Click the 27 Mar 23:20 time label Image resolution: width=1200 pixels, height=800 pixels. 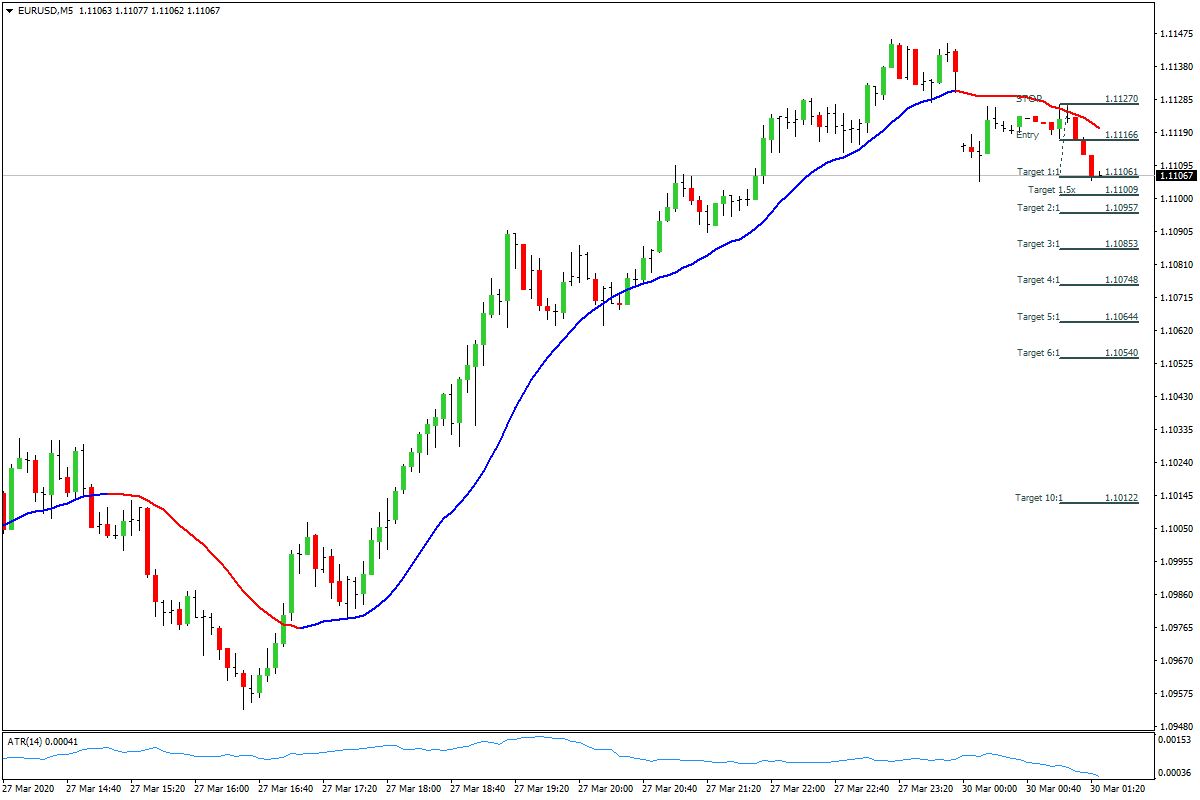[x=926, y=789]
